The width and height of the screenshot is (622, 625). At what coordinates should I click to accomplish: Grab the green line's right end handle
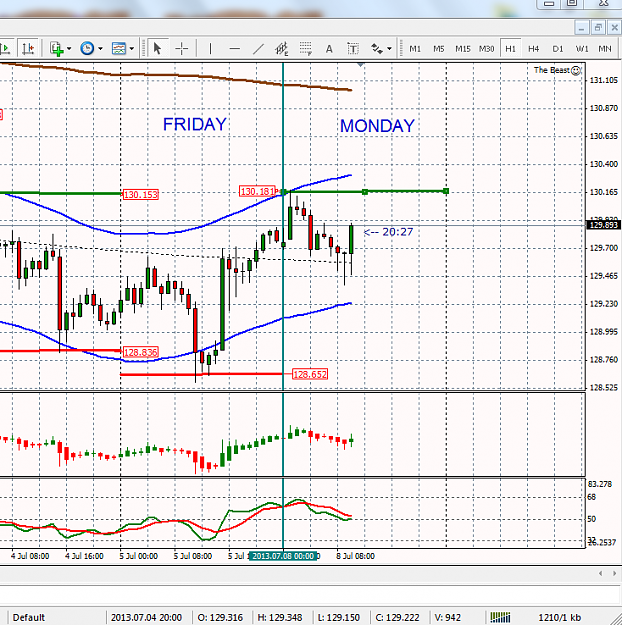446,191
